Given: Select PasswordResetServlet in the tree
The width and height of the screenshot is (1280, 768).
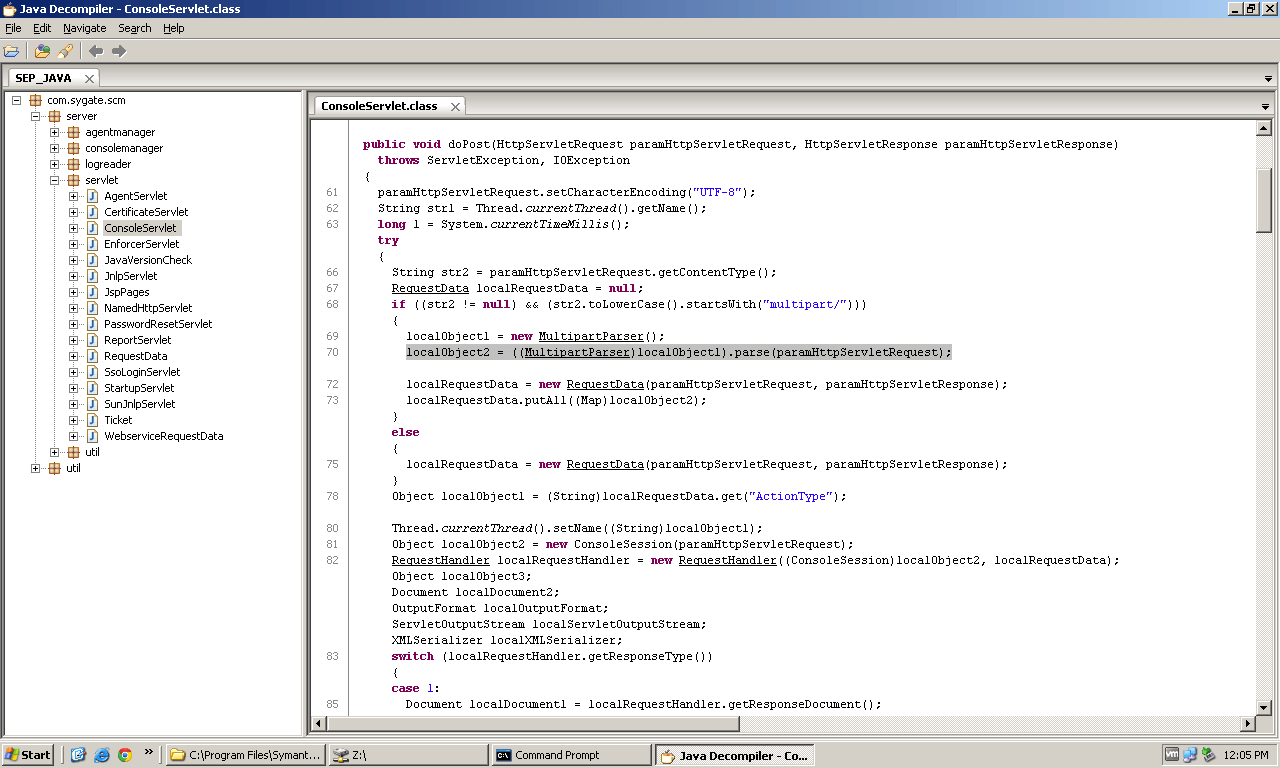Looking at the screenshot, I should coord(158,324).
